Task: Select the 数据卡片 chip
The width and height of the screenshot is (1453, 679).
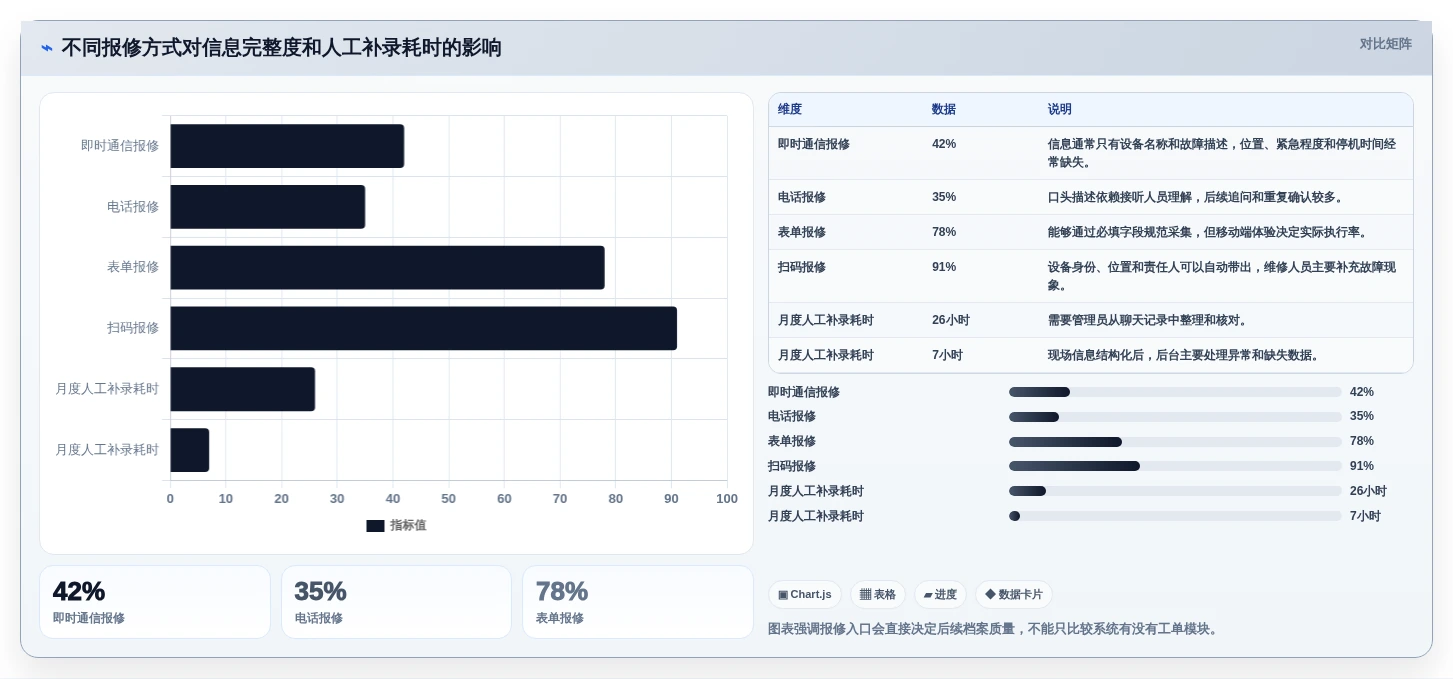Action: coord(1014,594)
